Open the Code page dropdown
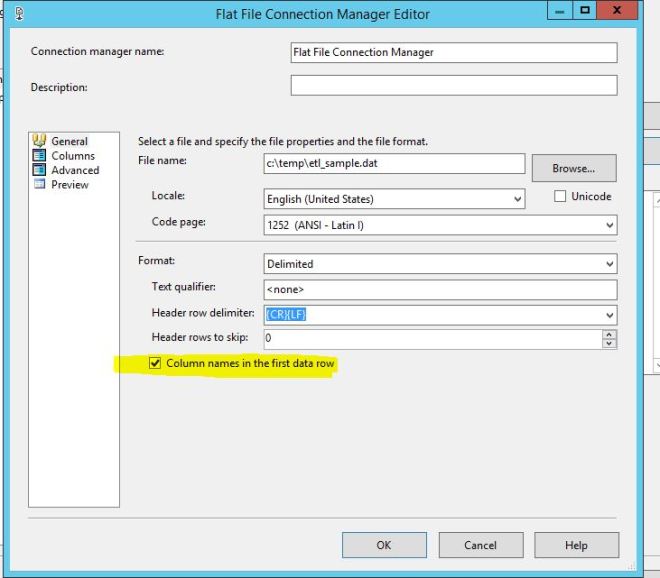Image resolution: width=660 pixels, height=578 pixels. coord(609,226)
